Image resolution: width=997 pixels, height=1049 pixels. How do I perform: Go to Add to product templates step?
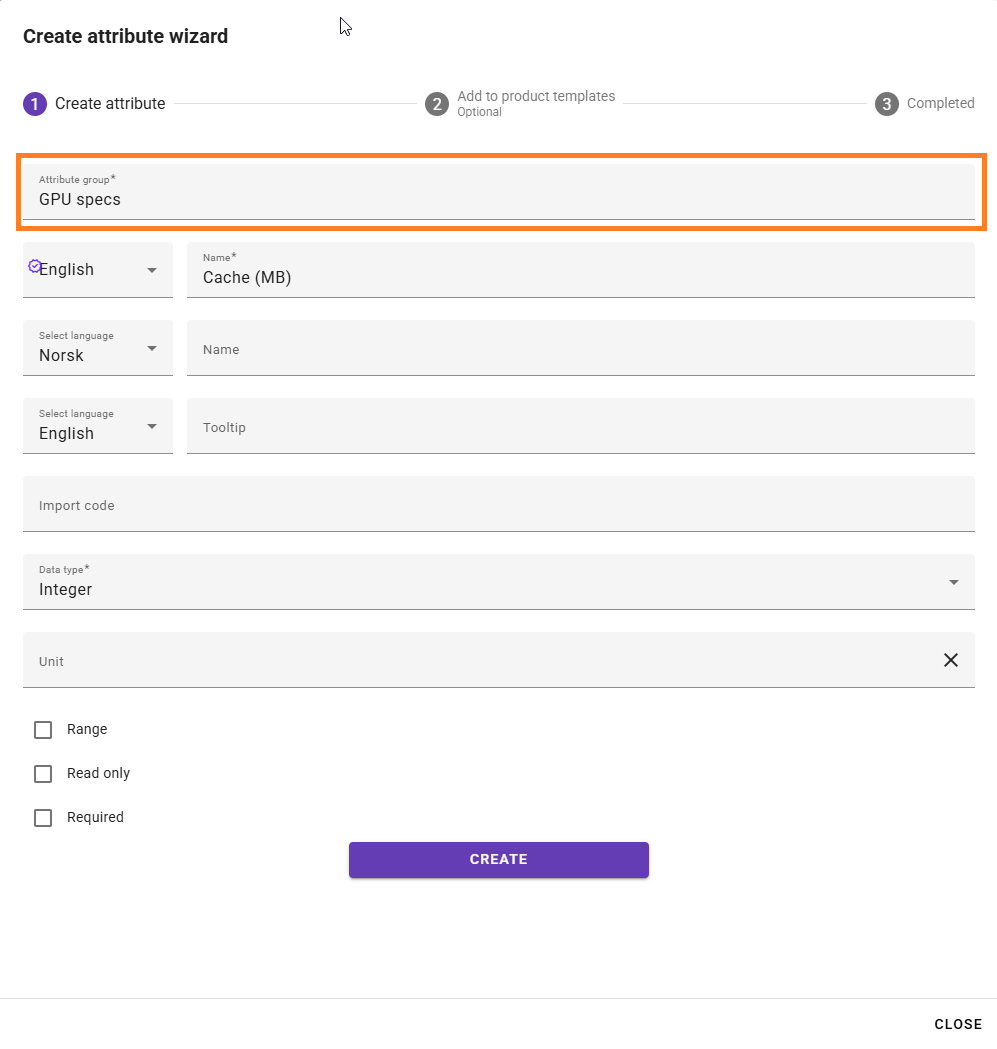pyautogui.click(x=536, y=96)
